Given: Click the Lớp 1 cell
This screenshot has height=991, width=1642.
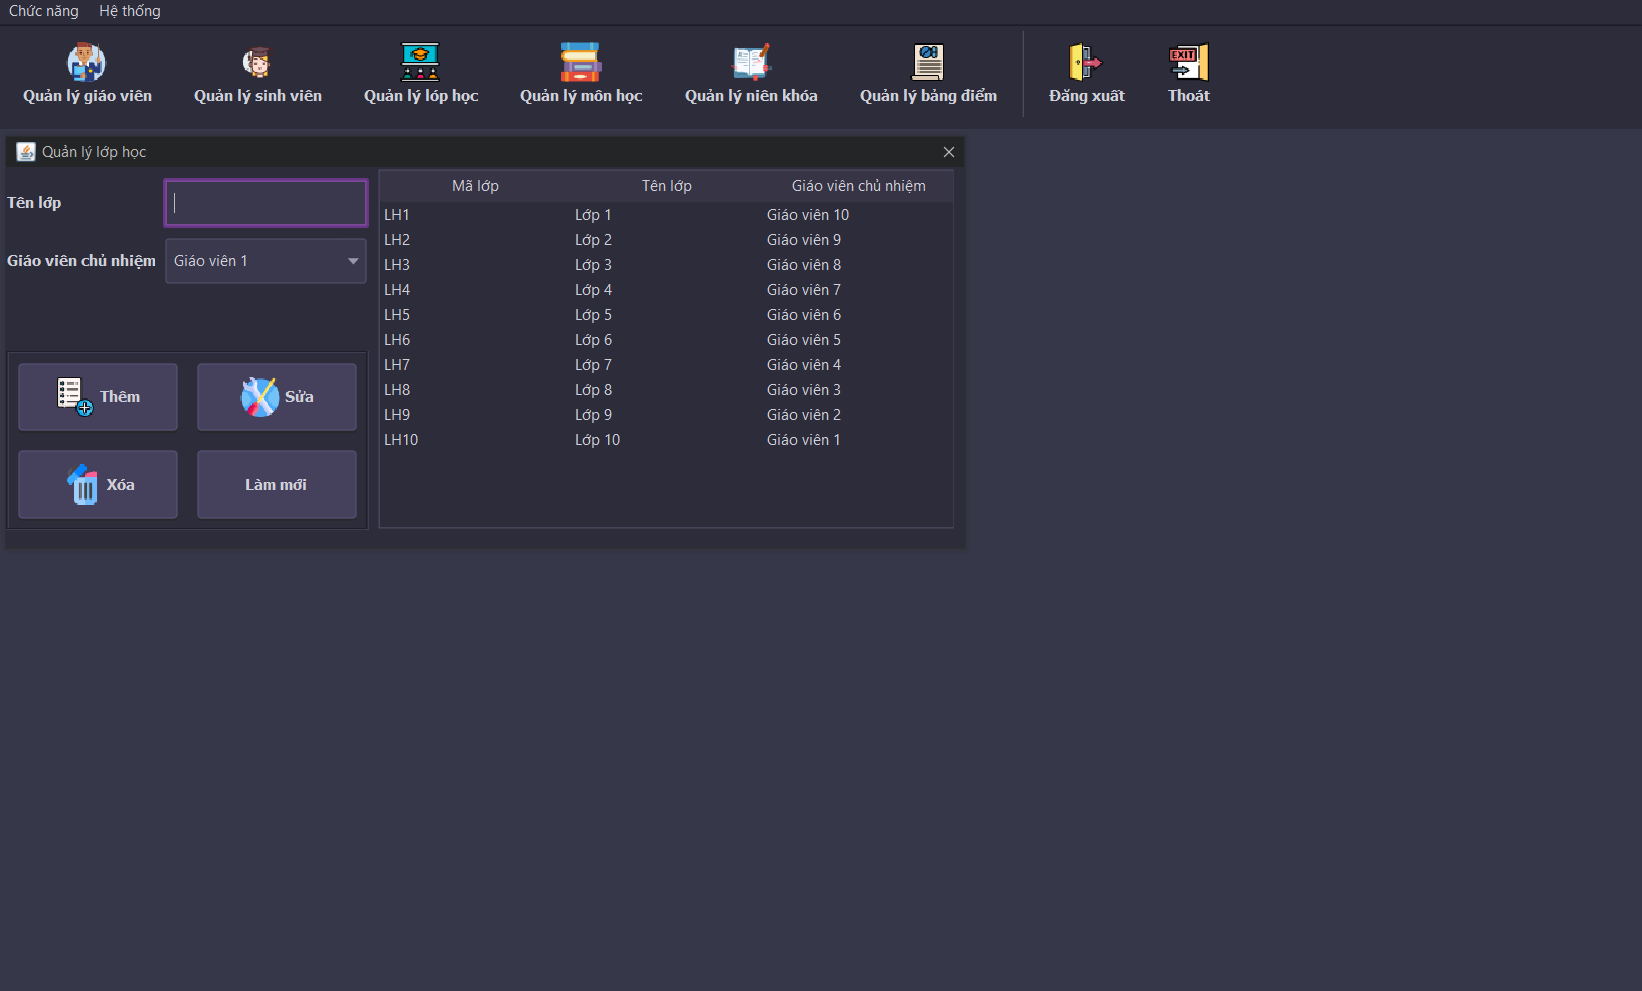Looking at the screenshot, I should (x=667, y=215).
